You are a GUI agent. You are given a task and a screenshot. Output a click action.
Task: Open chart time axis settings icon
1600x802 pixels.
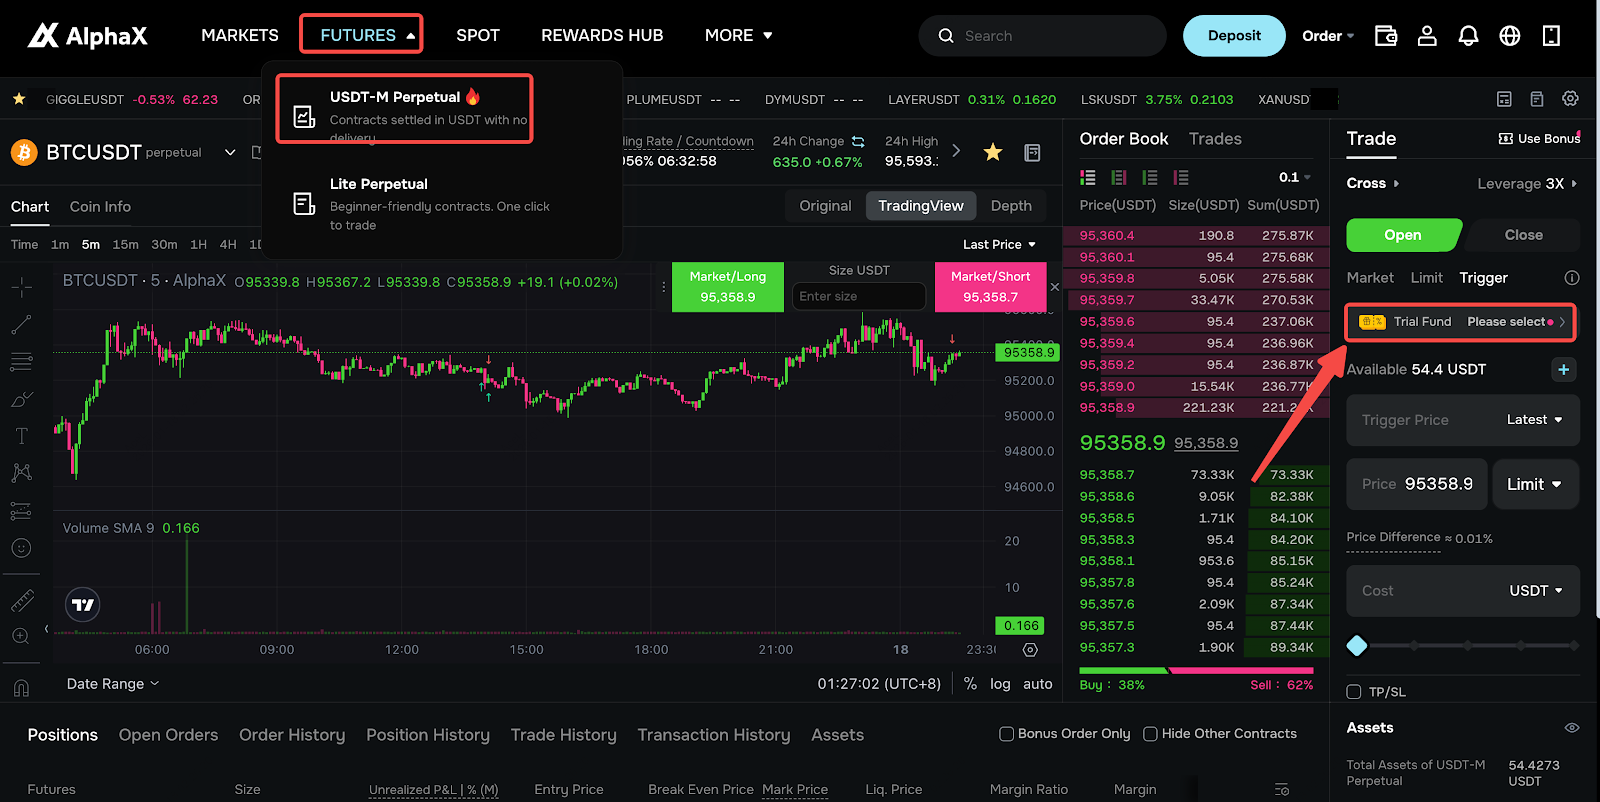coord(1030,650)
